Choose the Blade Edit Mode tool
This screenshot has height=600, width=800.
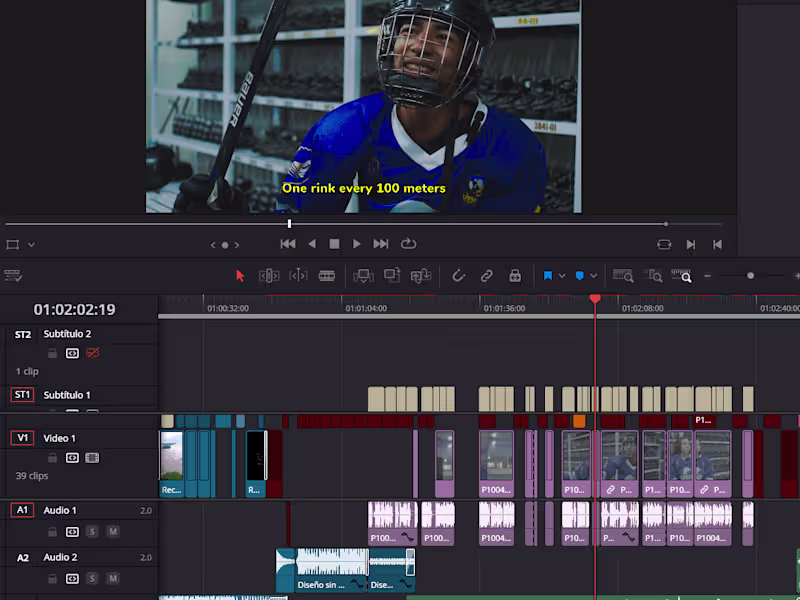(327, 276)
